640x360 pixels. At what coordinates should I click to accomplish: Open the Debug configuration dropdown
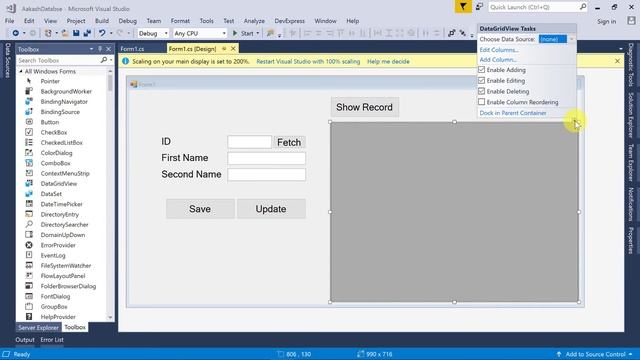pos(166,33)
